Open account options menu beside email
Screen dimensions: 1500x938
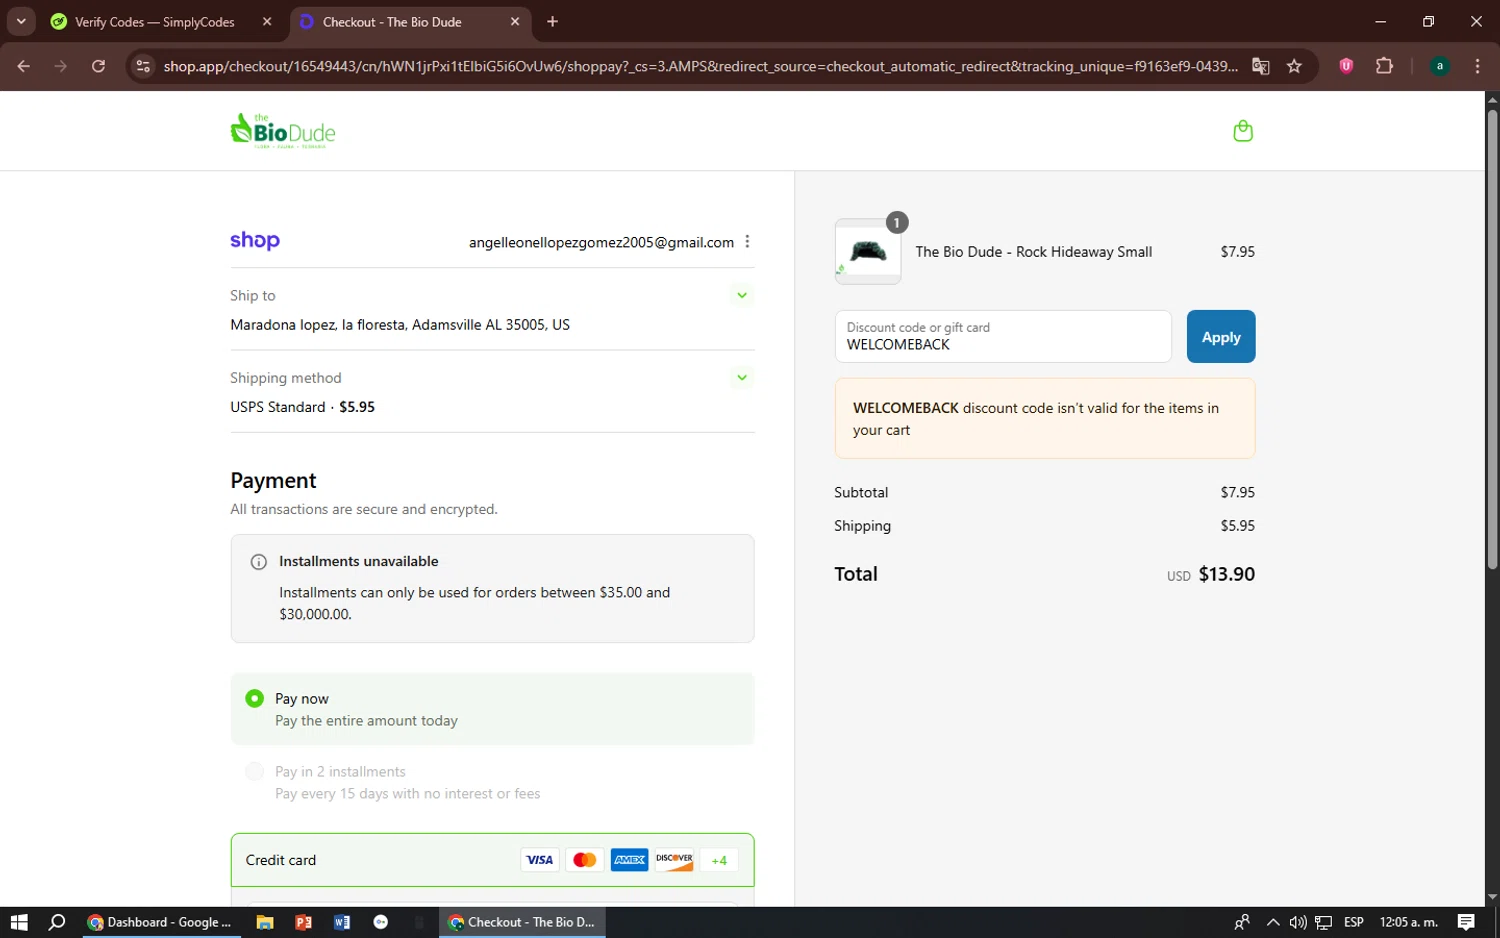click(747, 242)
